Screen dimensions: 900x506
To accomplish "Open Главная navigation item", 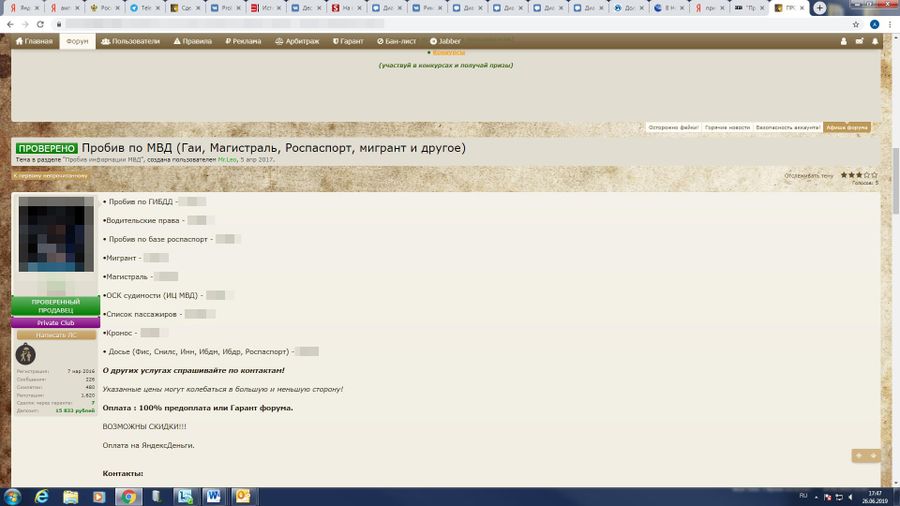I will point(34,41).
